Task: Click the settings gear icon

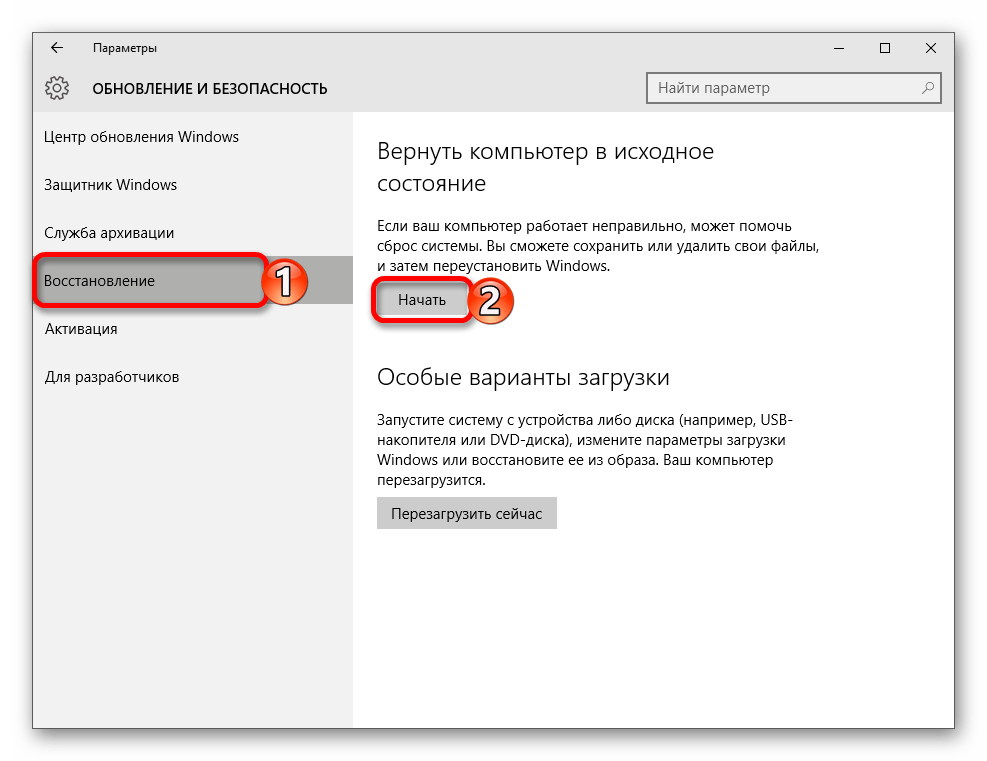Action: (57, 88)
